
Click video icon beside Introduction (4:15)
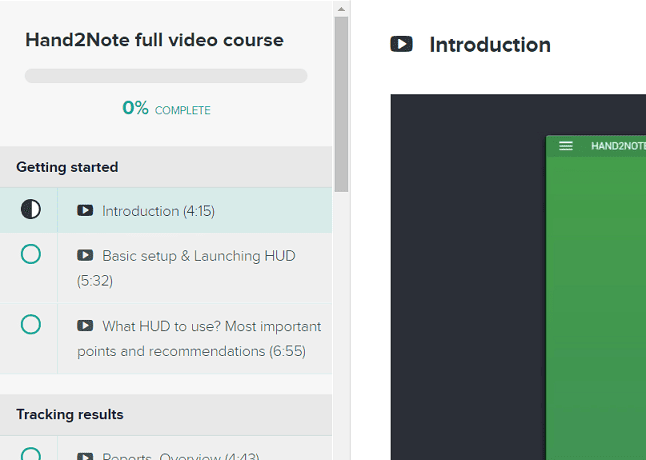(85, 211)
